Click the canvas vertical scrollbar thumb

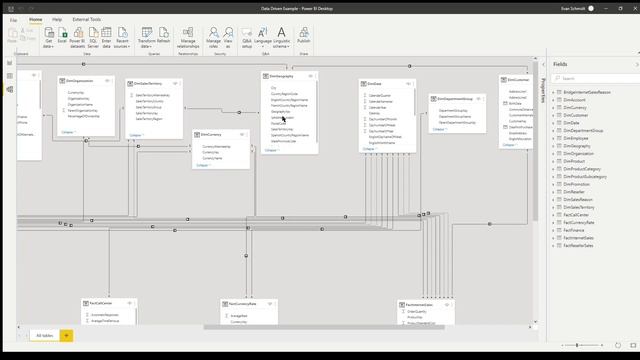(x=535, y=141)
